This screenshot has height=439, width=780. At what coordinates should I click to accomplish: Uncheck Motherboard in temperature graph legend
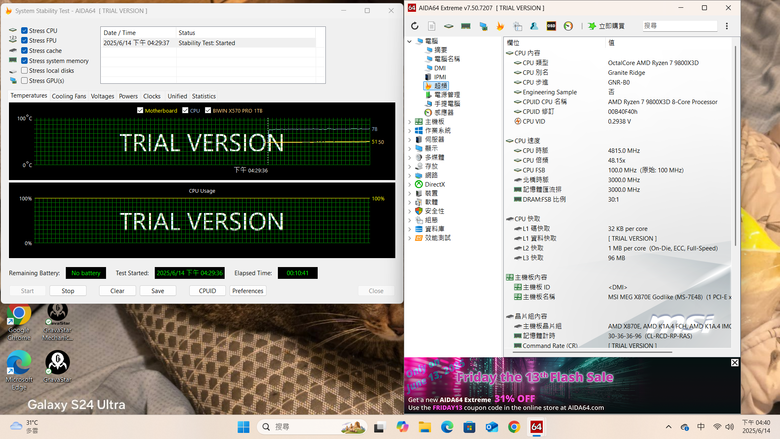point(140,110)
